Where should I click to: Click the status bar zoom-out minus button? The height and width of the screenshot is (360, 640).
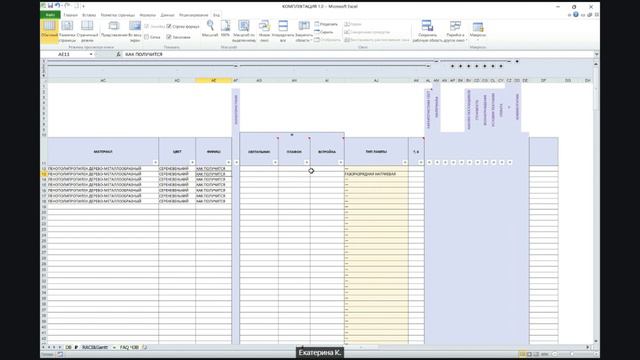[x=555, y=354]
